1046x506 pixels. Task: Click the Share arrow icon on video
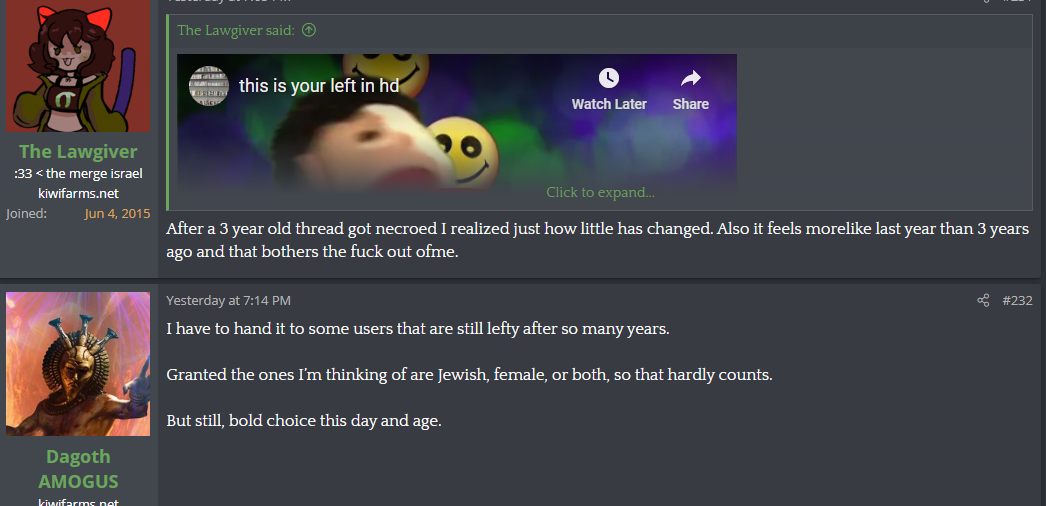coord(690,78)
